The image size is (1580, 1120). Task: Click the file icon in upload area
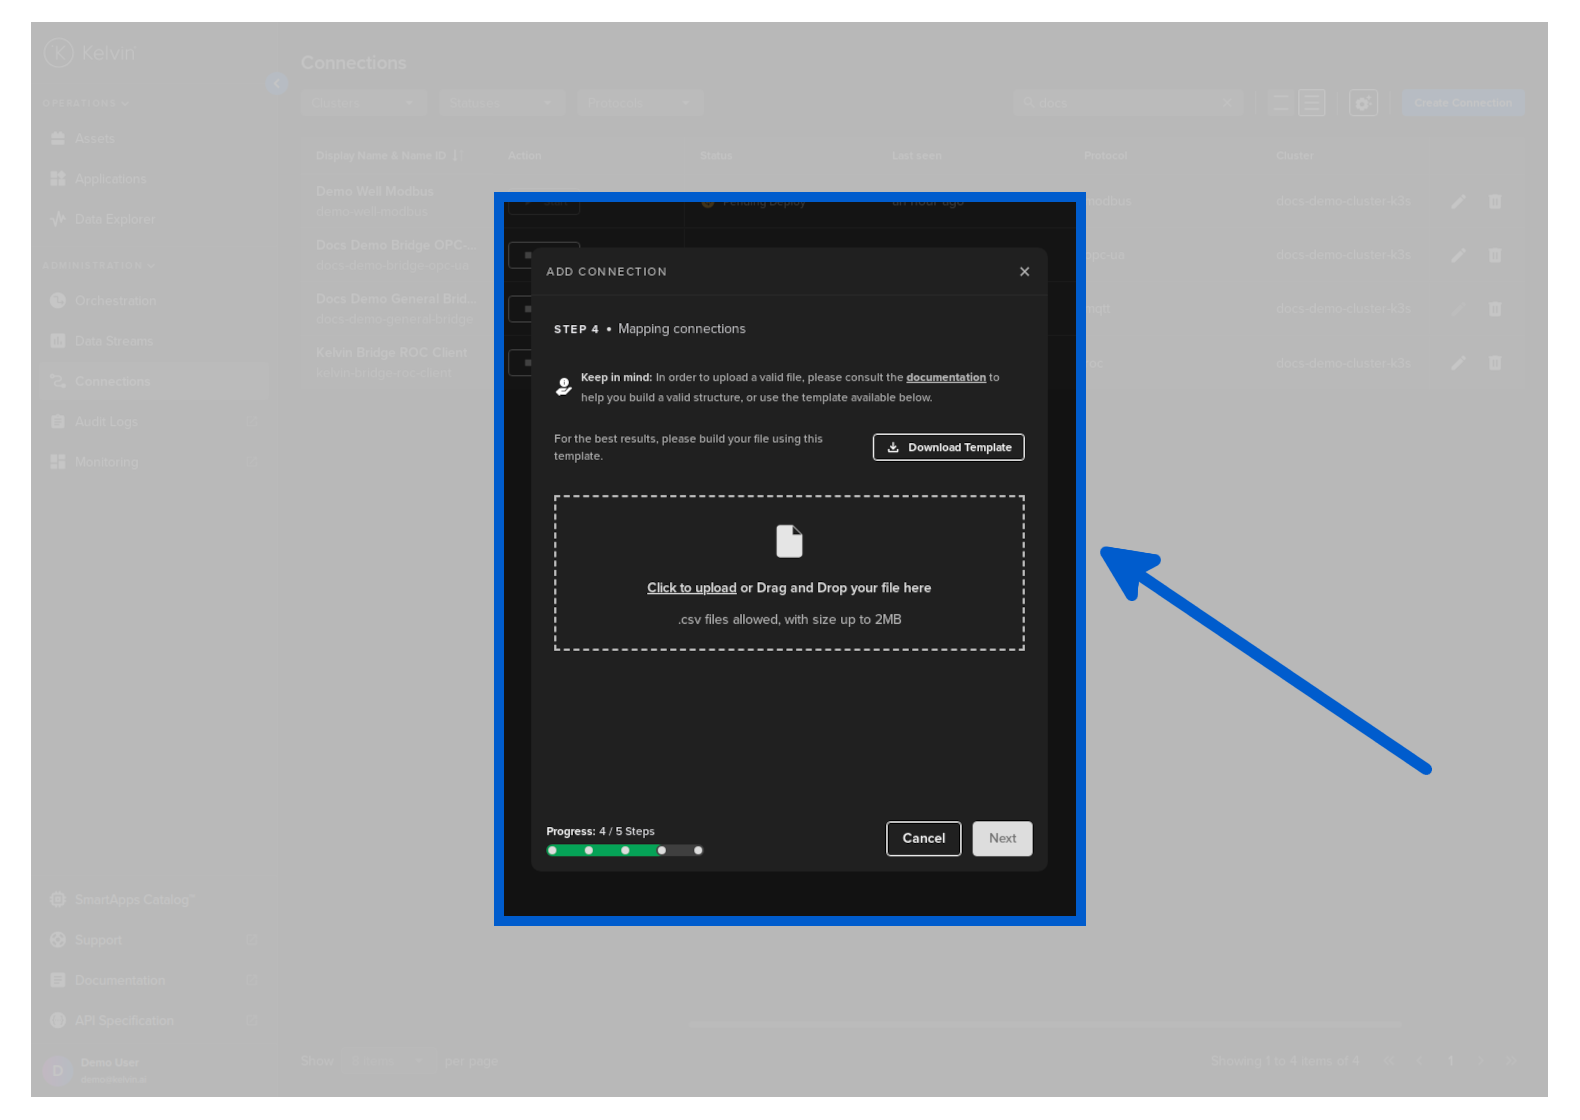point(789,541)
